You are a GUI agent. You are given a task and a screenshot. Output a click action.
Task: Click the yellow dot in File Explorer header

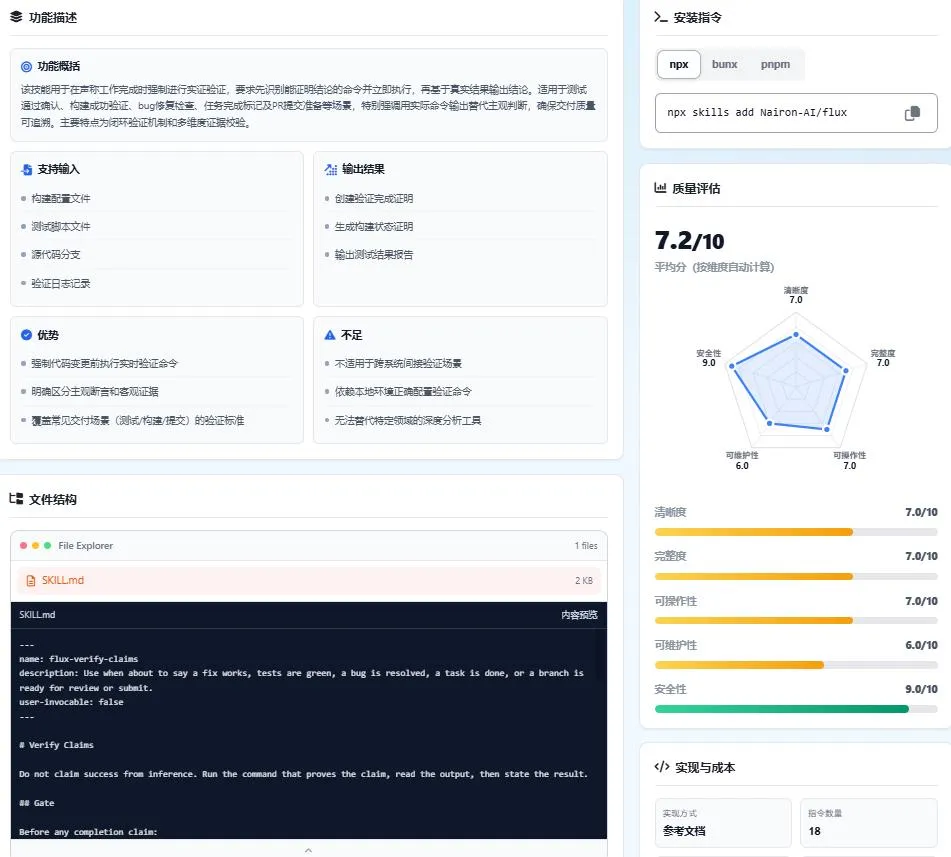coord(35,545)
